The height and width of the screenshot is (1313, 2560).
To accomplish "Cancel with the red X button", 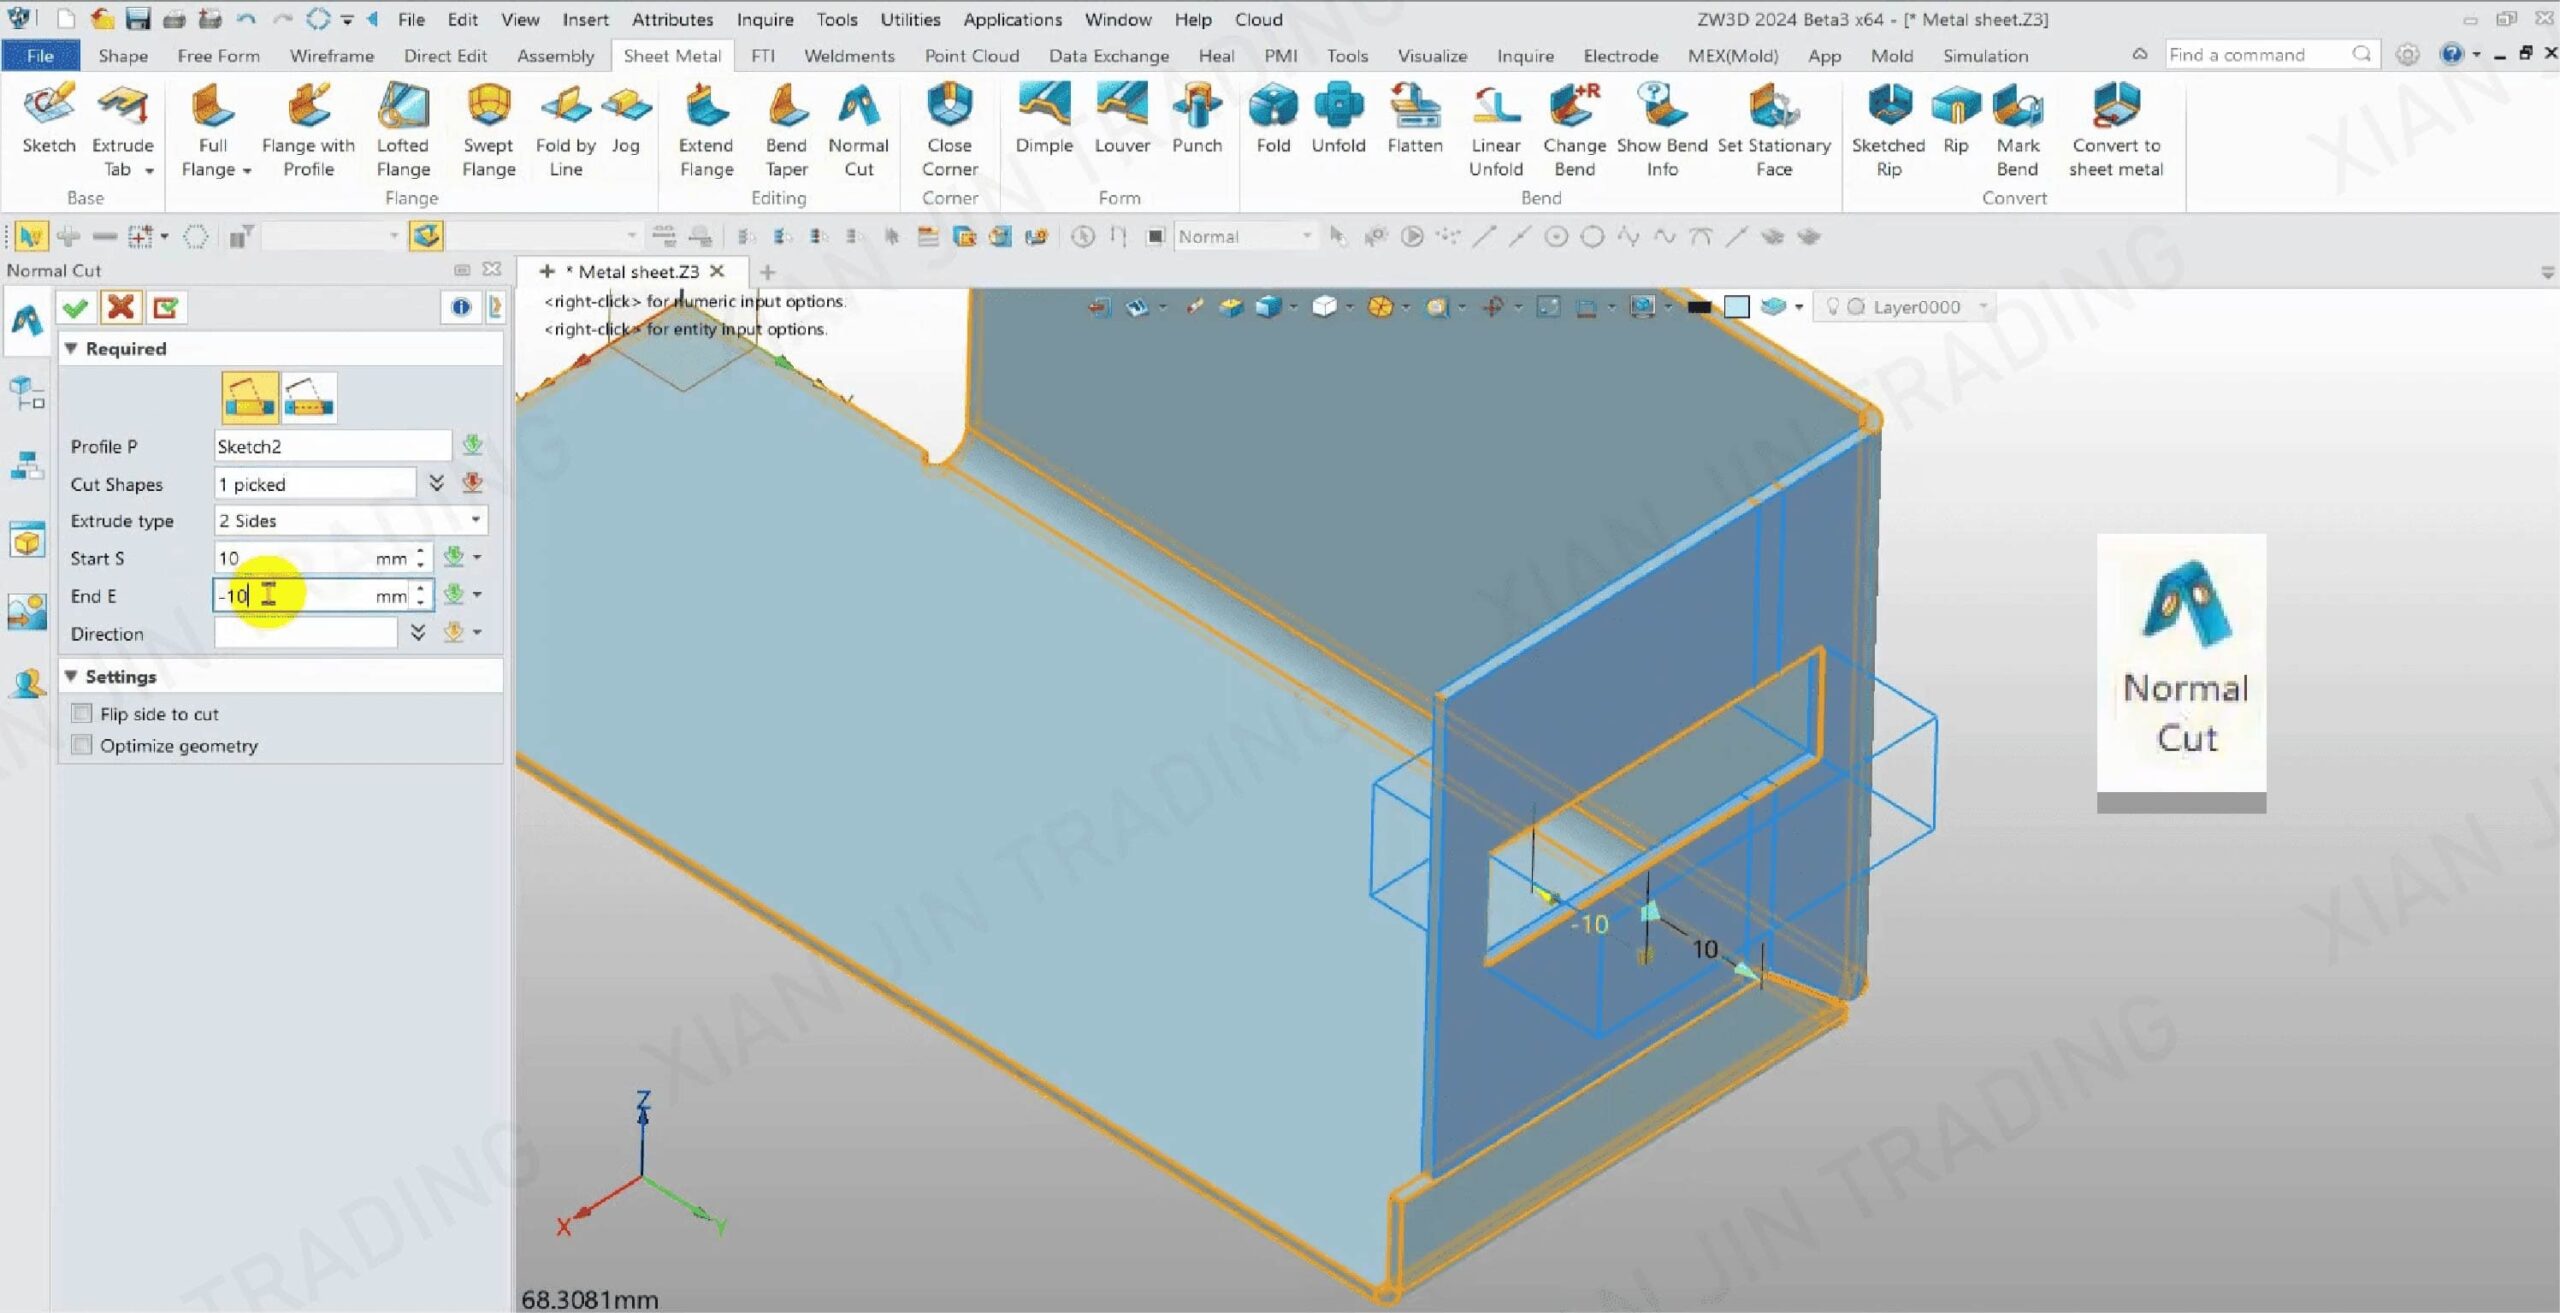I will (121, 307).
